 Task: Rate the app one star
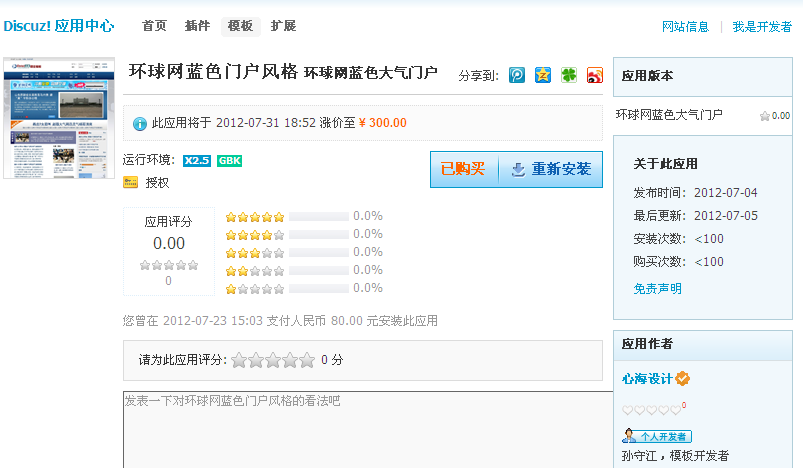239,360
